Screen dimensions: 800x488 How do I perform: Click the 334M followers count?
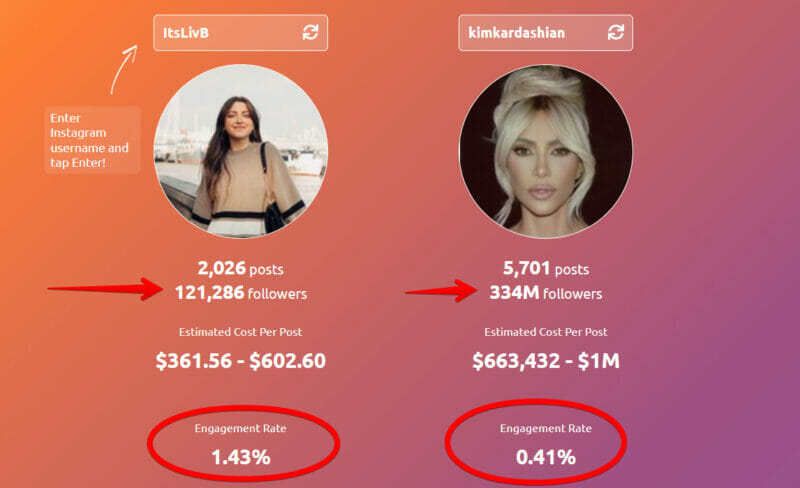pyautogui.click(x=546, y=293)
